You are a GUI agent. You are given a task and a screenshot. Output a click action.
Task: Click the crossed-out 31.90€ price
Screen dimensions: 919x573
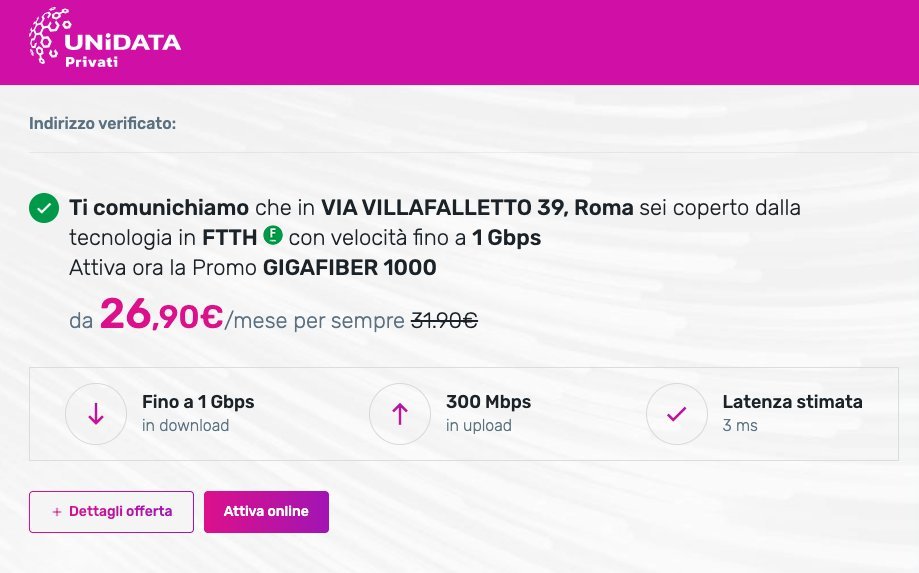(444, 320)
